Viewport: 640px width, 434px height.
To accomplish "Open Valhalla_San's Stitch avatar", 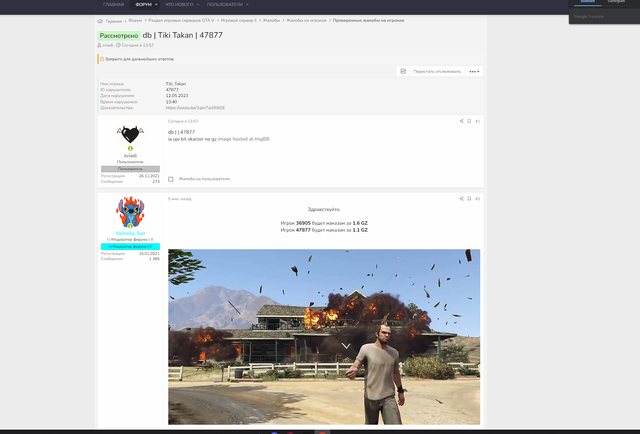I will pos(130,212).
